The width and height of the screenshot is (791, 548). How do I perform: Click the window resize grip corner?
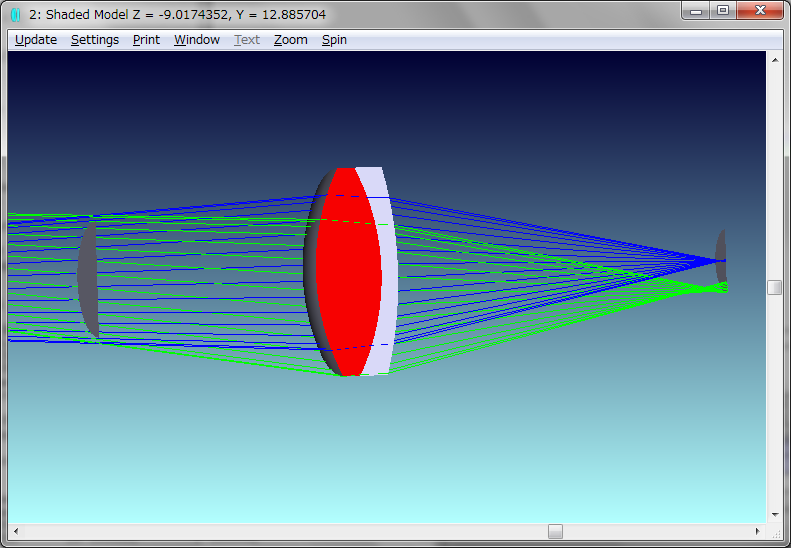pos(775,532)
